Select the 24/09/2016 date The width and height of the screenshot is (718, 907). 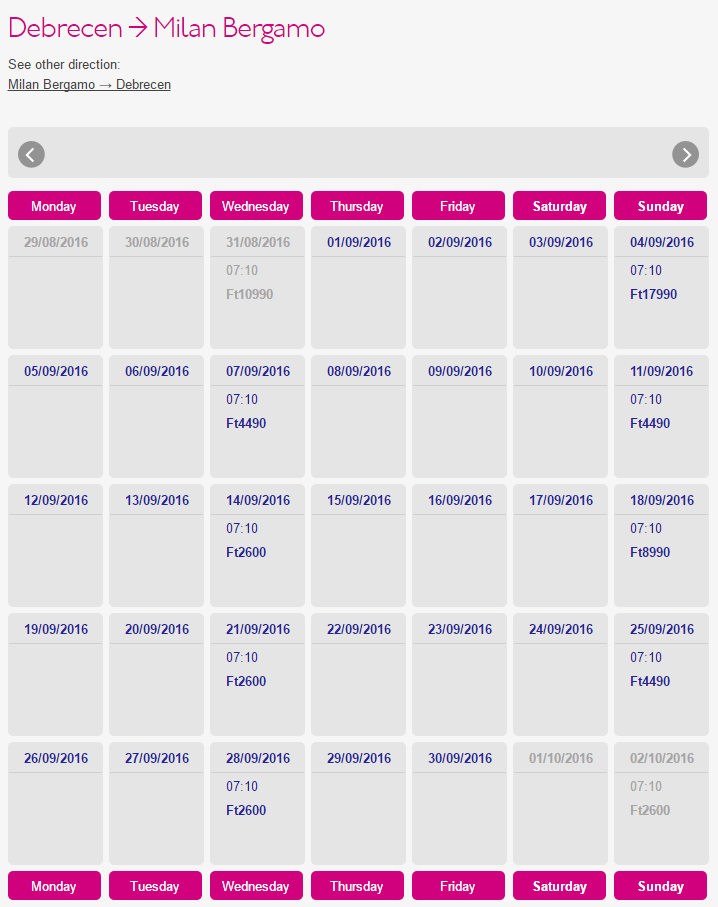[561, 629]
